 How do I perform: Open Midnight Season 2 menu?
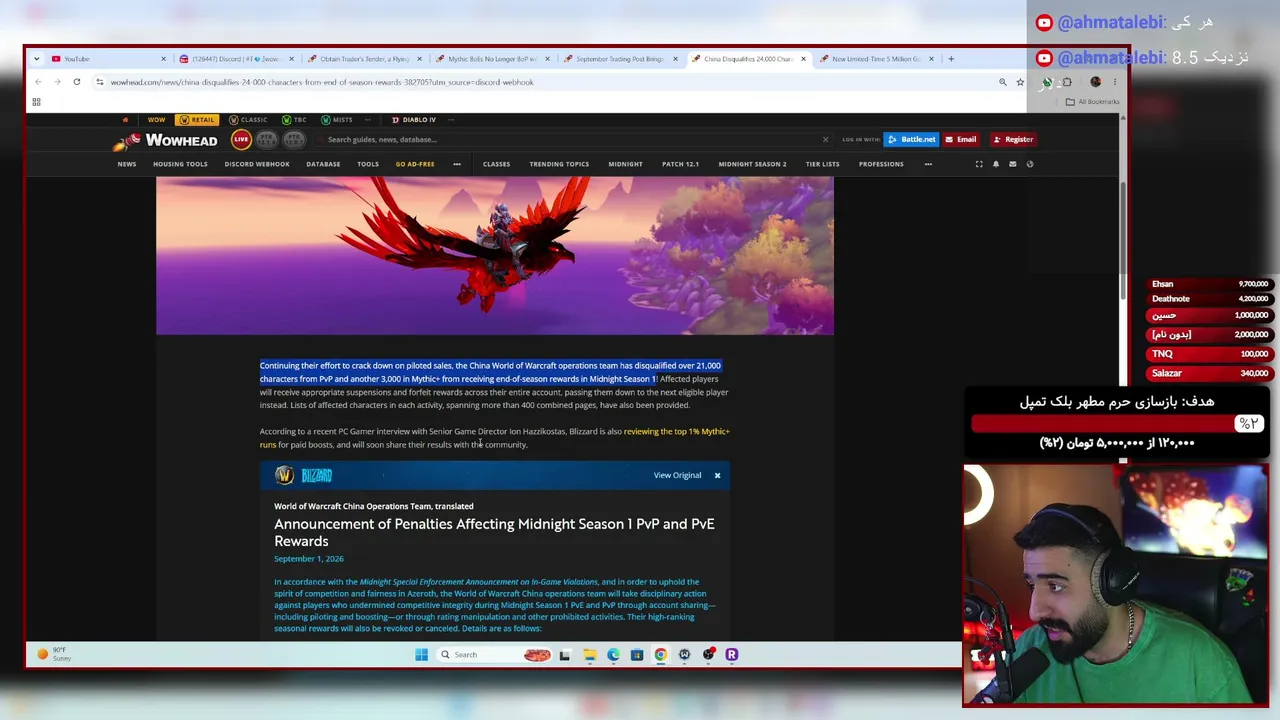click(x=752, y=164)
